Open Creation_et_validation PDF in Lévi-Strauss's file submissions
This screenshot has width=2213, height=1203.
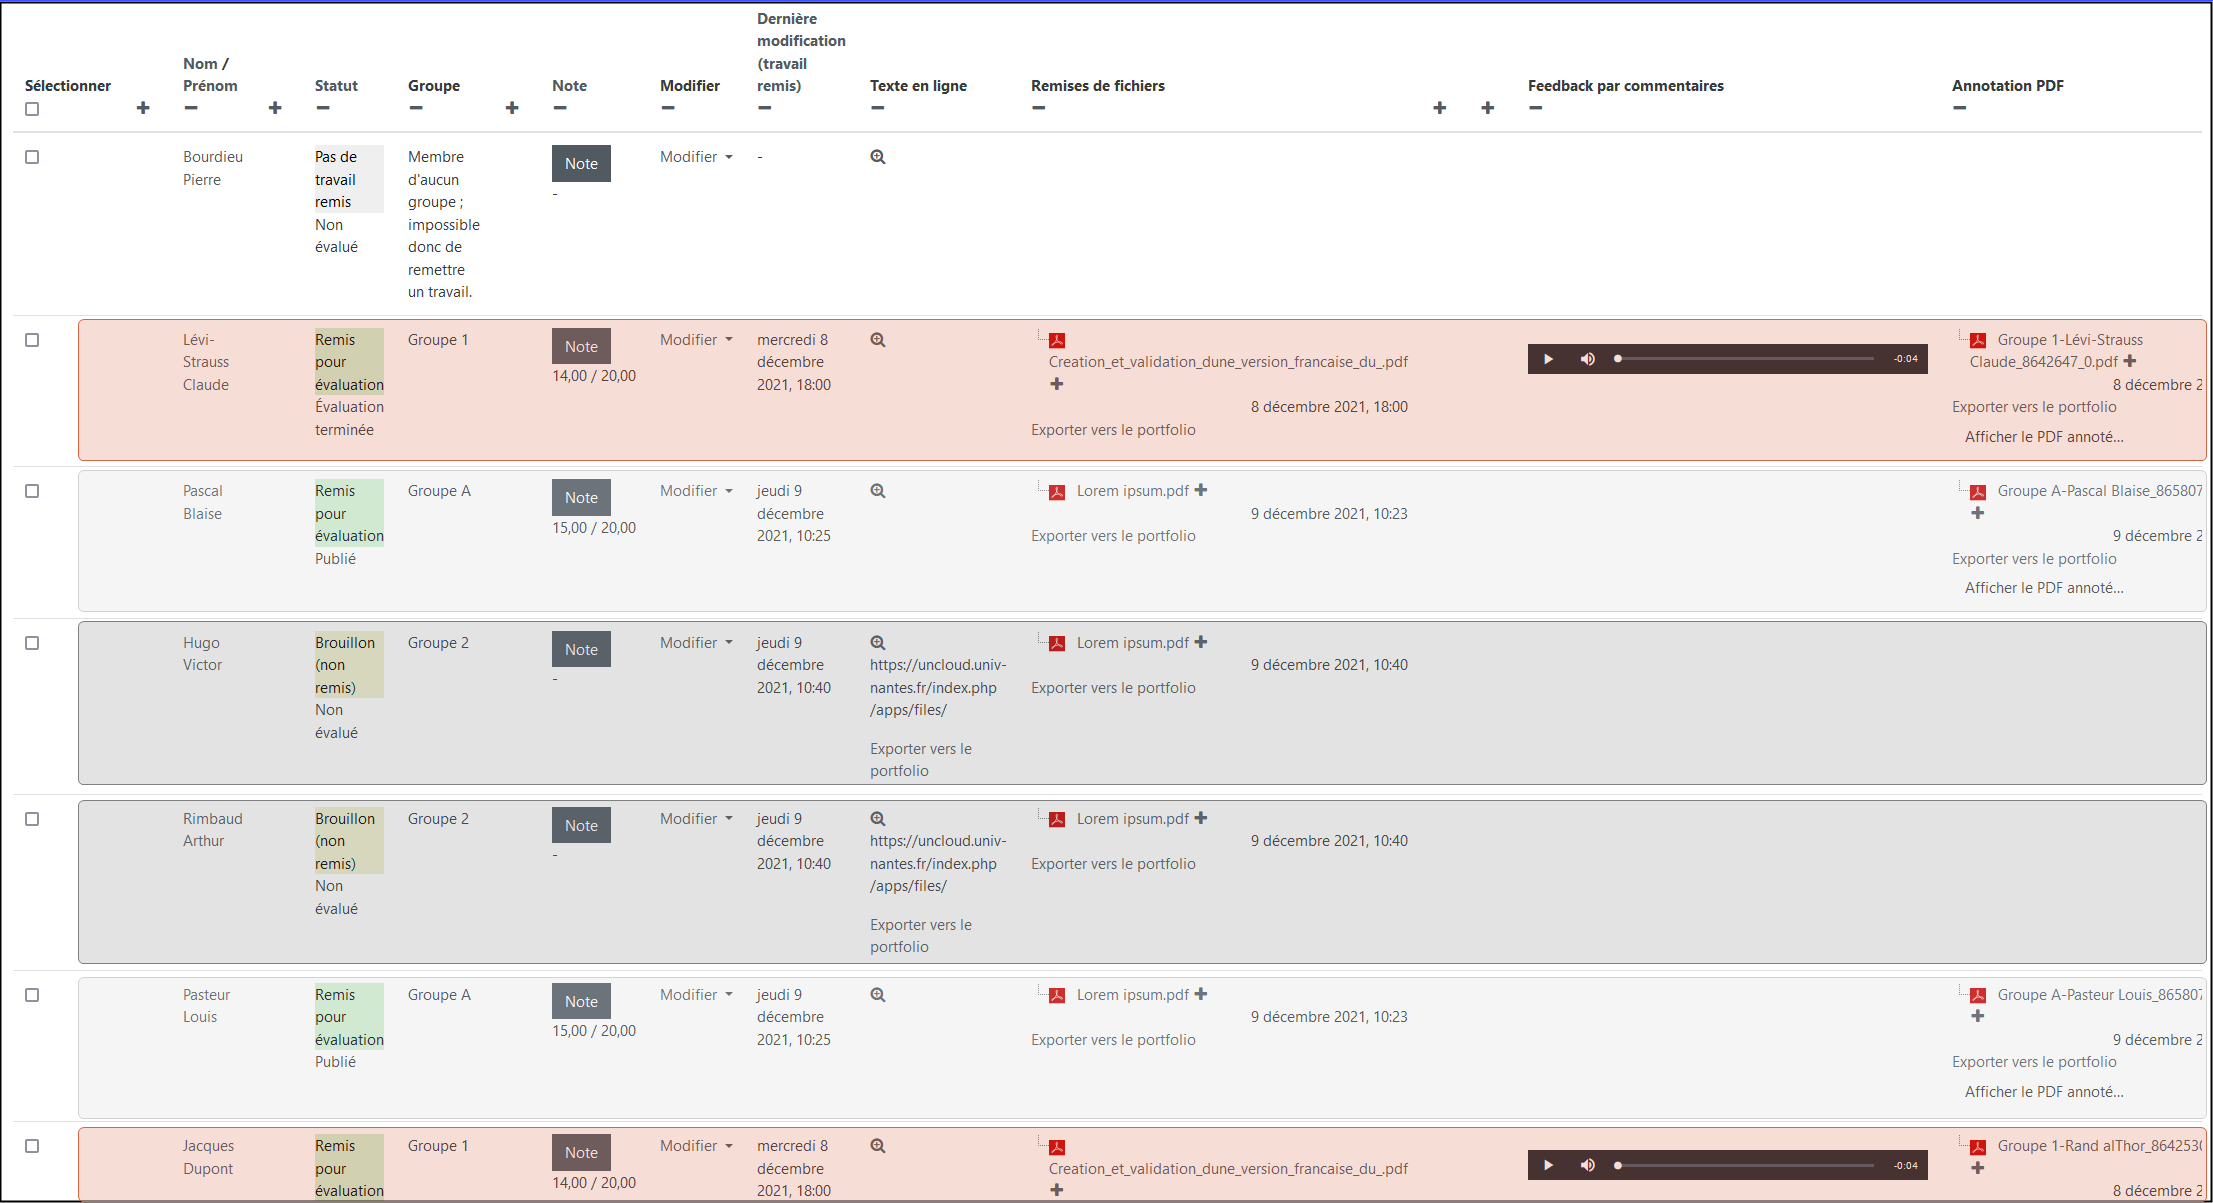click(1227, 362)
